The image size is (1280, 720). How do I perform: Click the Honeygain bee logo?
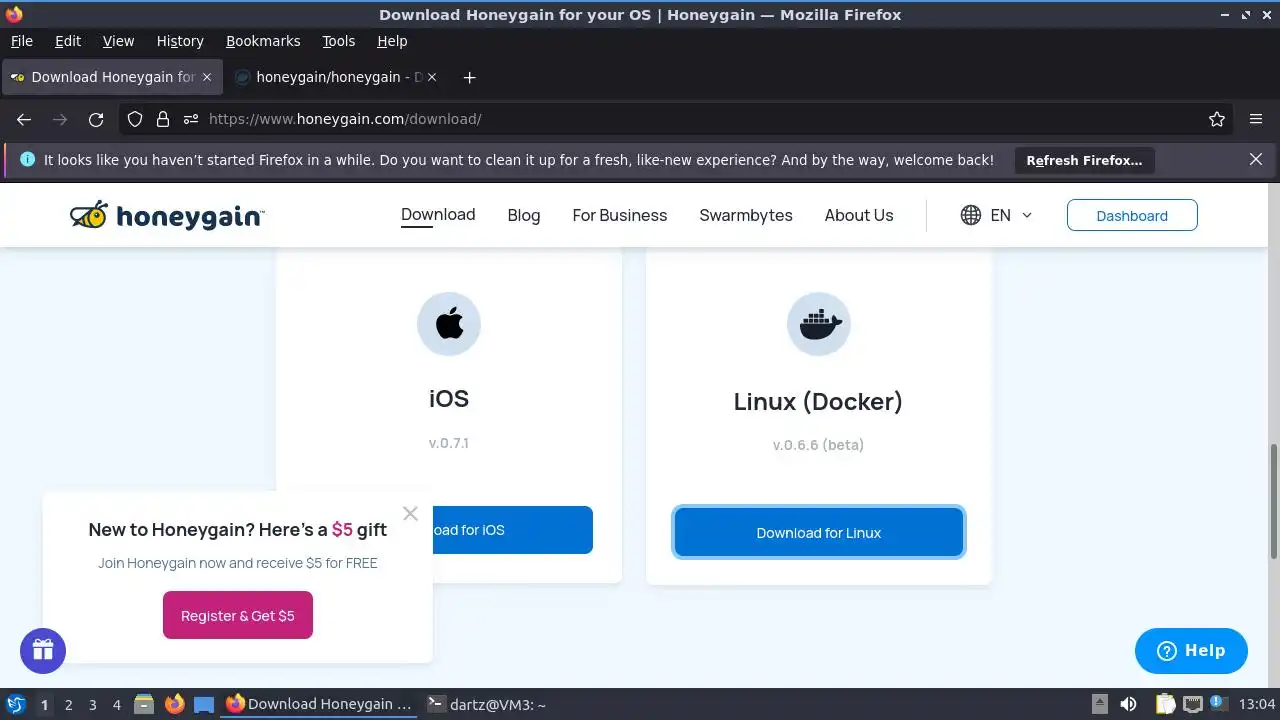point(167,215)
